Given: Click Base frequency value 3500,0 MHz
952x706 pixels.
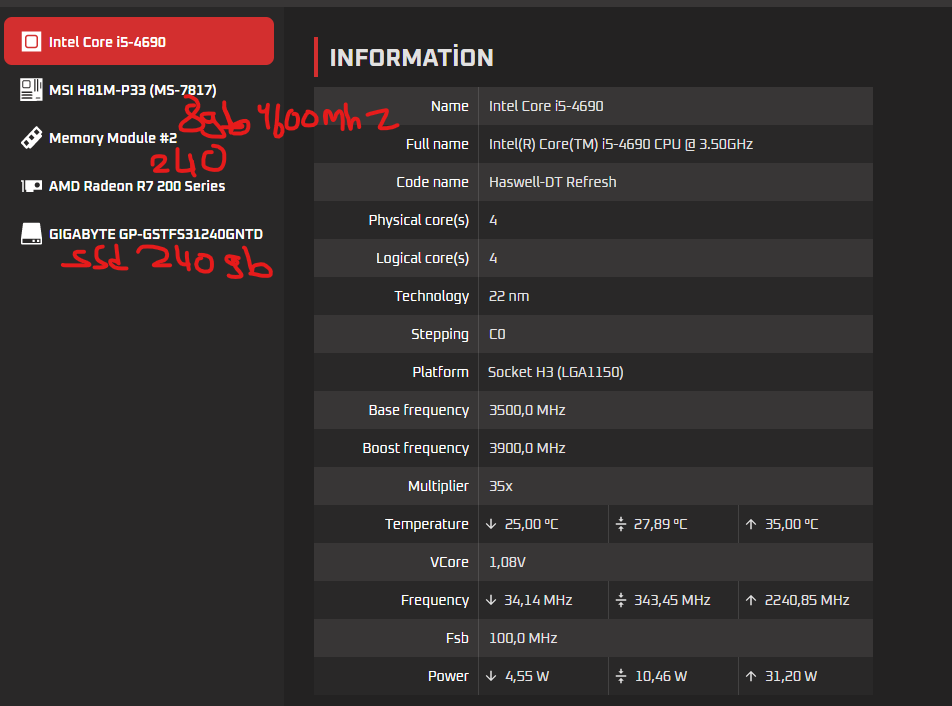Looking at the screenshot, I should (527, 410).
